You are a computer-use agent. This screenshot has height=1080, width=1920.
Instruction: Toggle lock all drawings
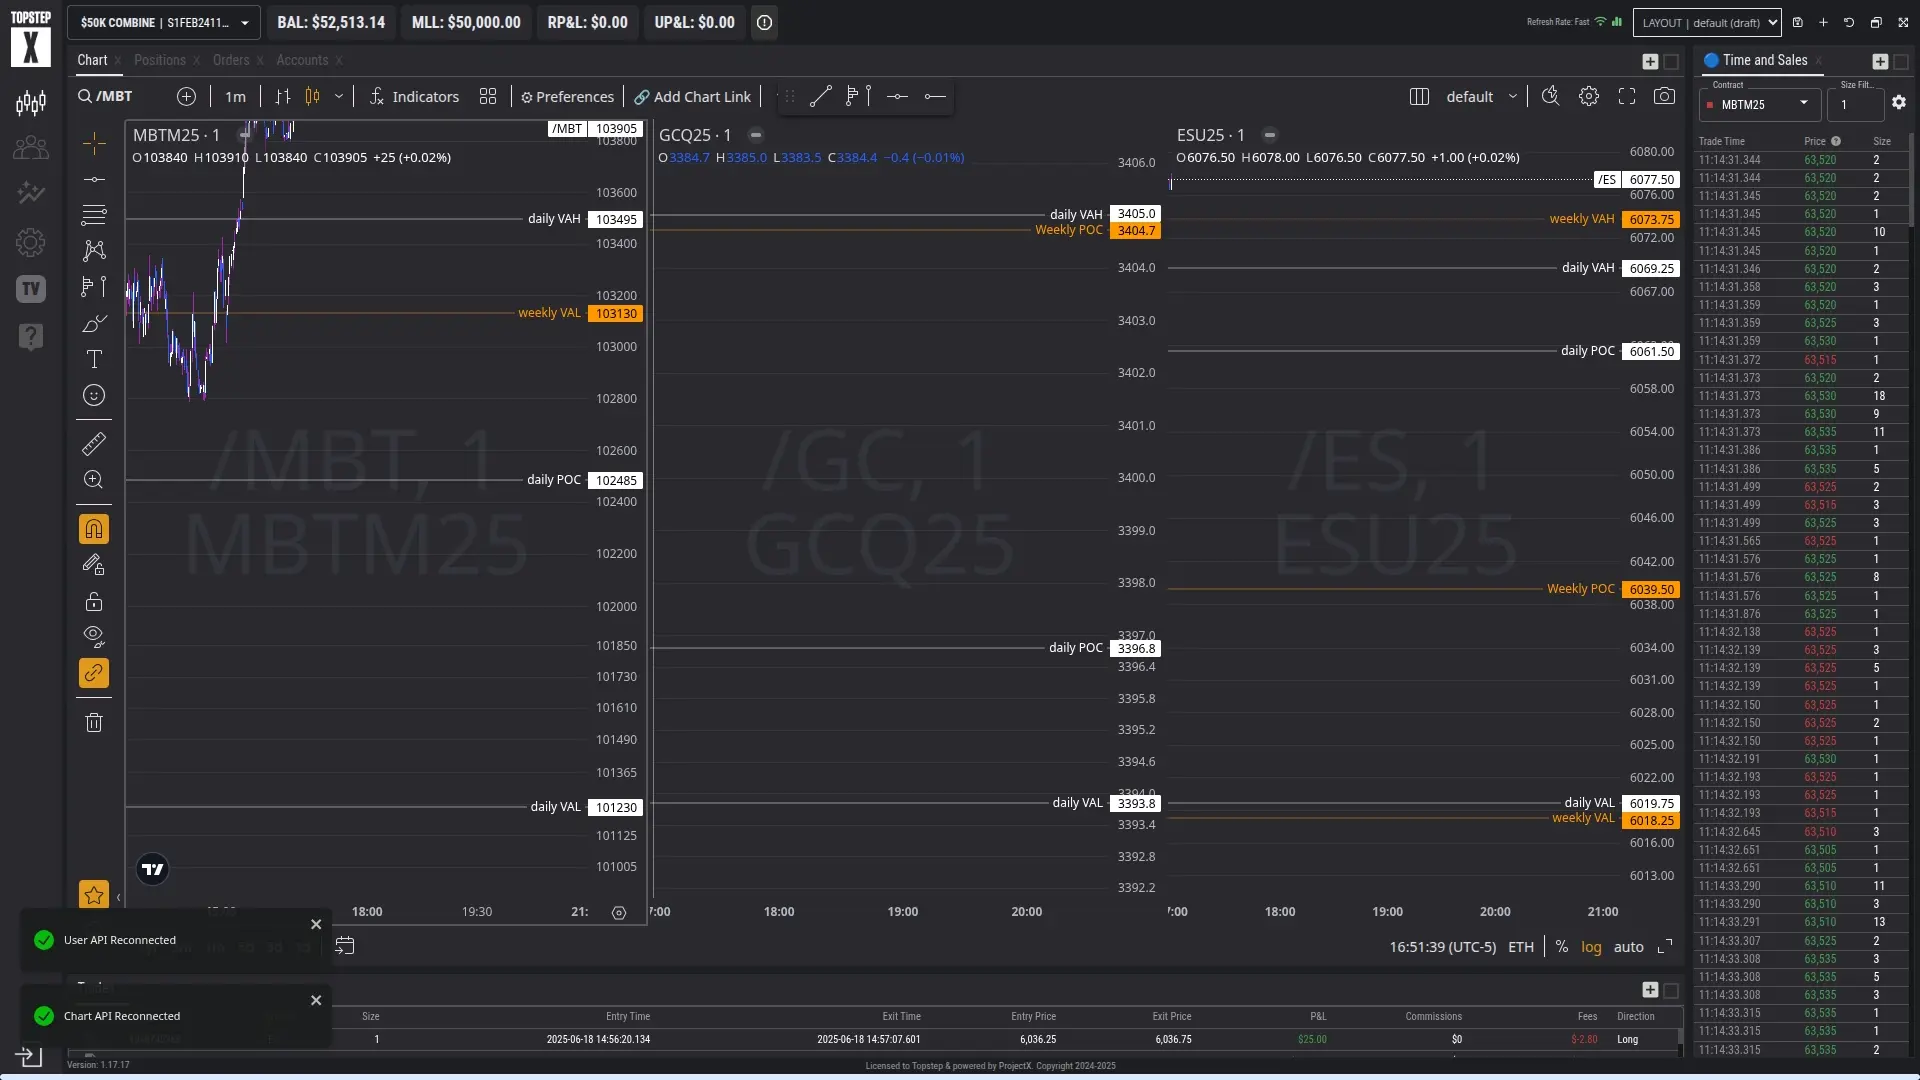click(x=94, y=601)
